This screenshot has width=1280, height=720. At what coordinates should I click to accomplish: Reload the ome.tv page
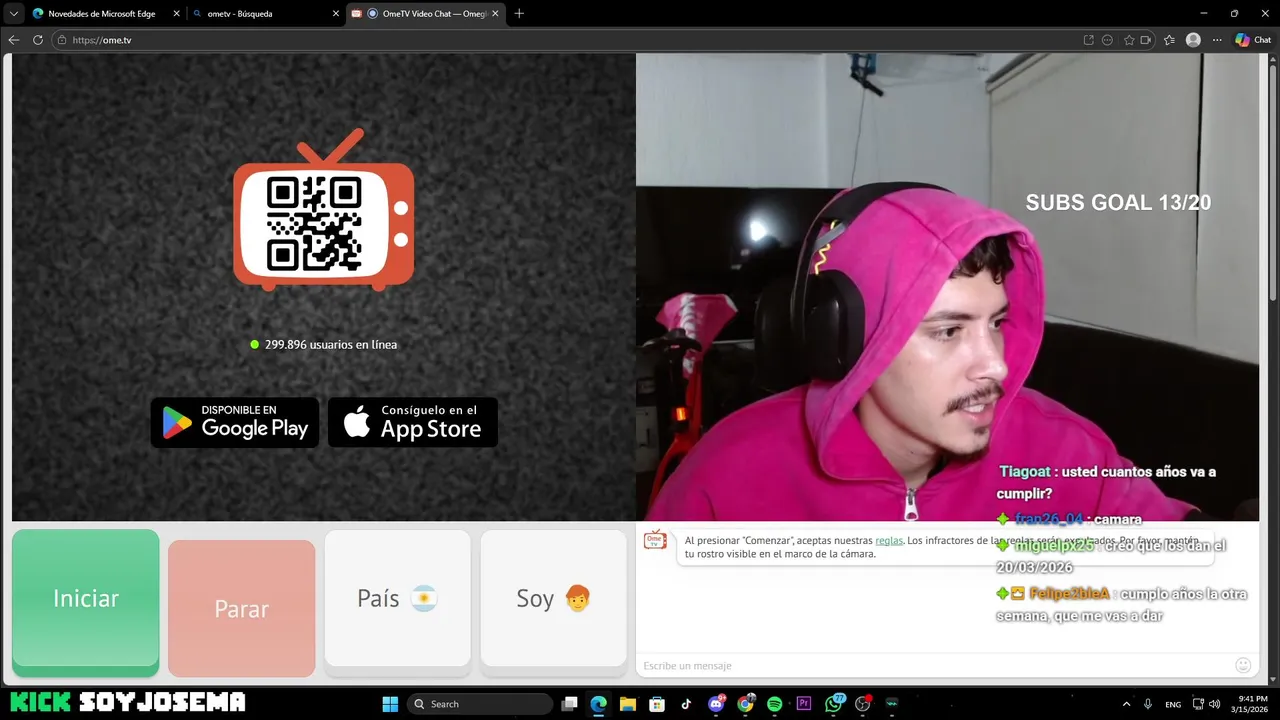[38, 40]
